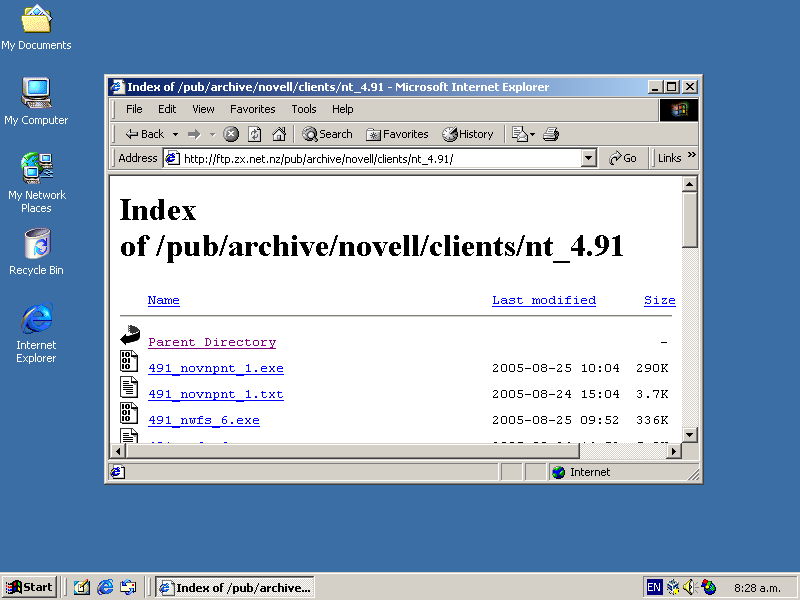Click the vertical scrollbar down arrow
800x600 pixels.
tap(690, 435)
